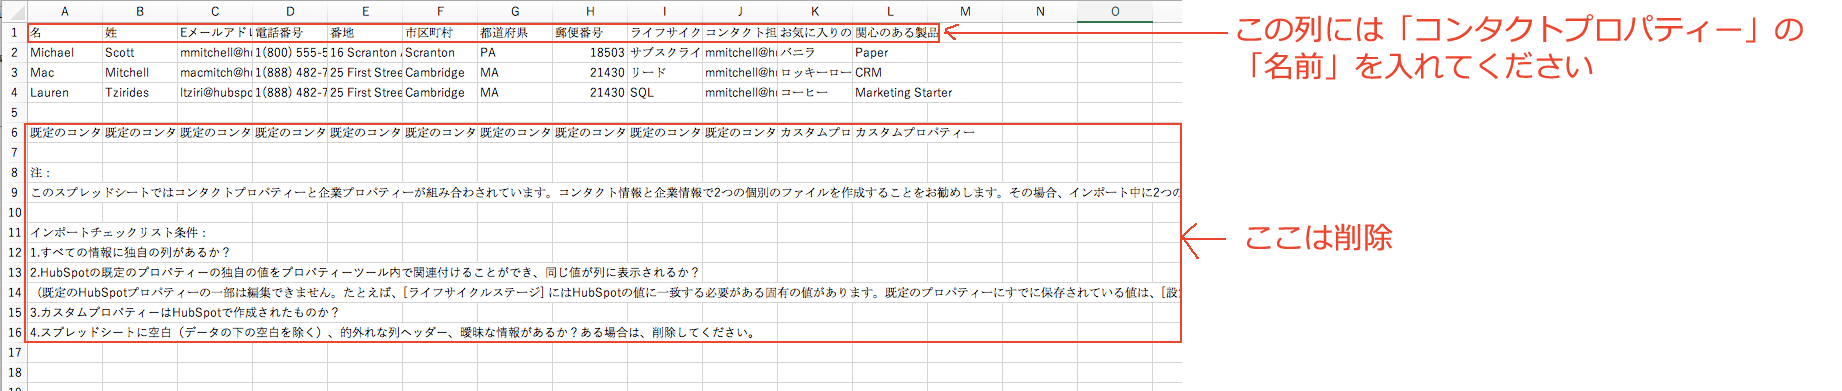Click cell with name Lauren
The image size is (1842, 391).
point(65,92)
